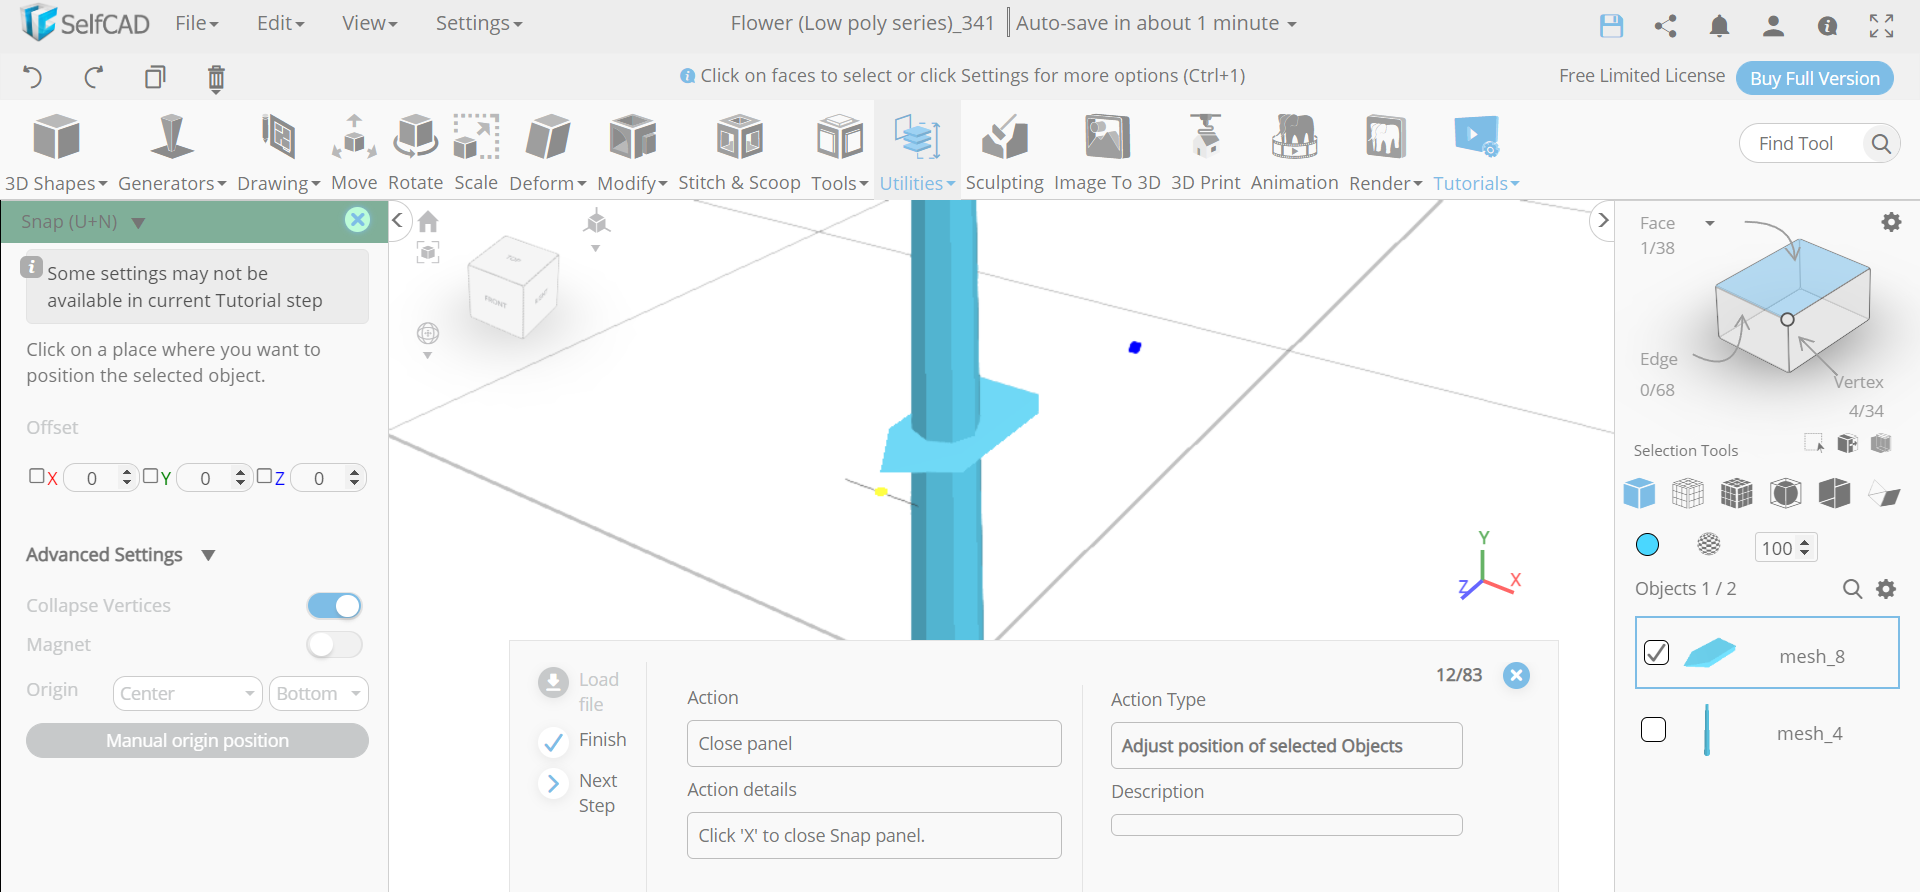This screenshot has height=892, width=1920.
Task: Open the View menu
Action: tap(369, 23)
